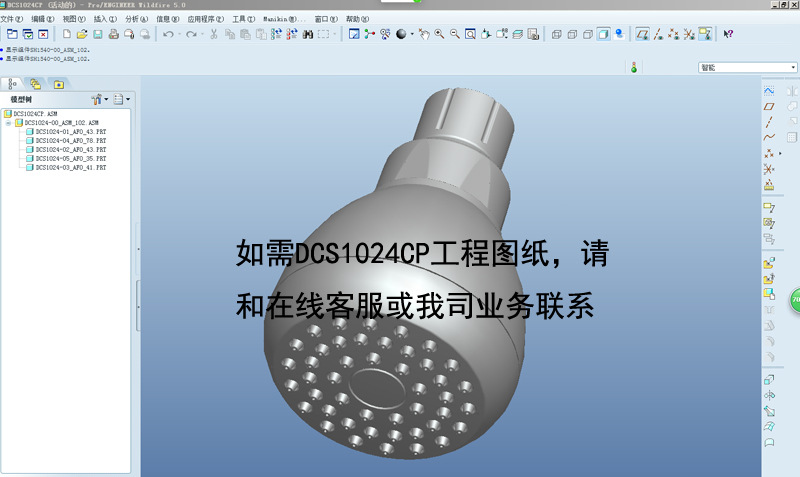800x477 pixels.
Task: Click the Context-sensitive help arrow icon
Action: pyautogui.click(x=728, y=34)
